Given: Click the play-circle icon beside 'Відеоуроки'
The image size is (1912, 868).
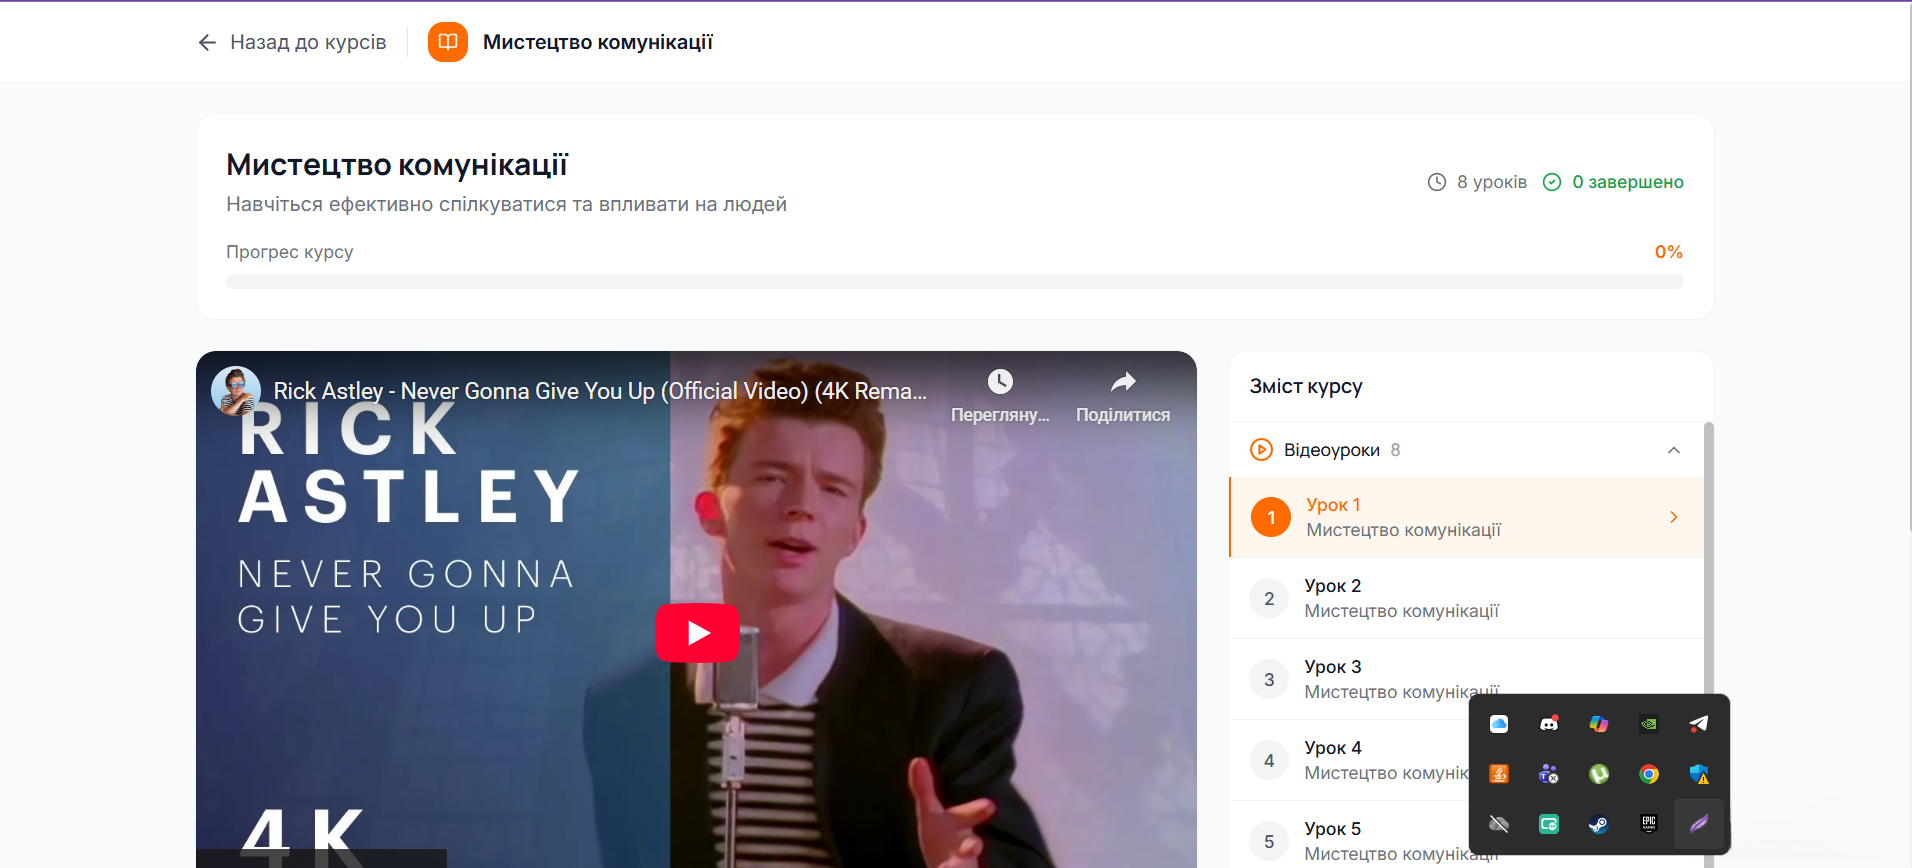Looking at the screenshot, I should pos(1262,450).
